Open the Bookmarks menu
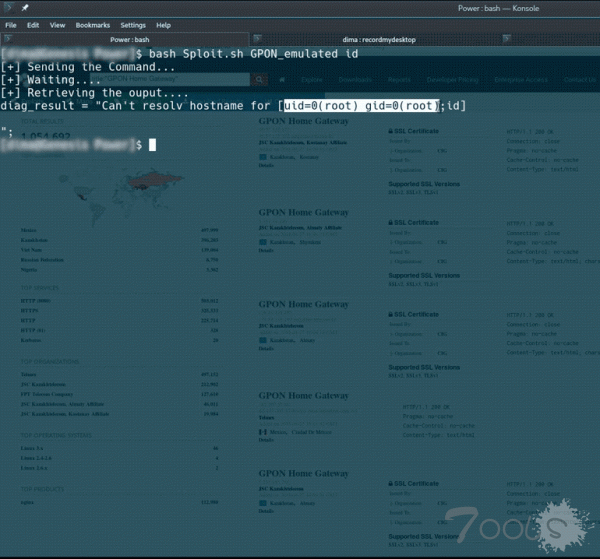Image resolution: width=600 pixels, height=559 pixels. [92, 24]
